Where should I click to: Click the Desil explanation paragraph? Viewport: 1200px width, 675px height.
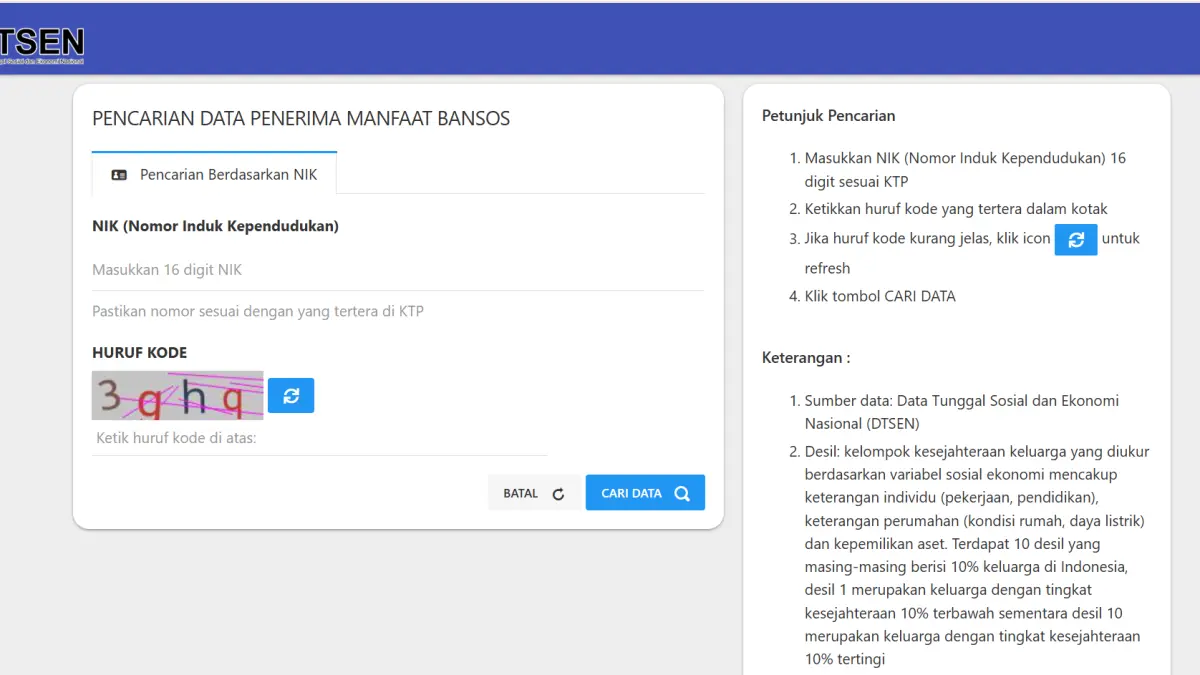[977, 555]
